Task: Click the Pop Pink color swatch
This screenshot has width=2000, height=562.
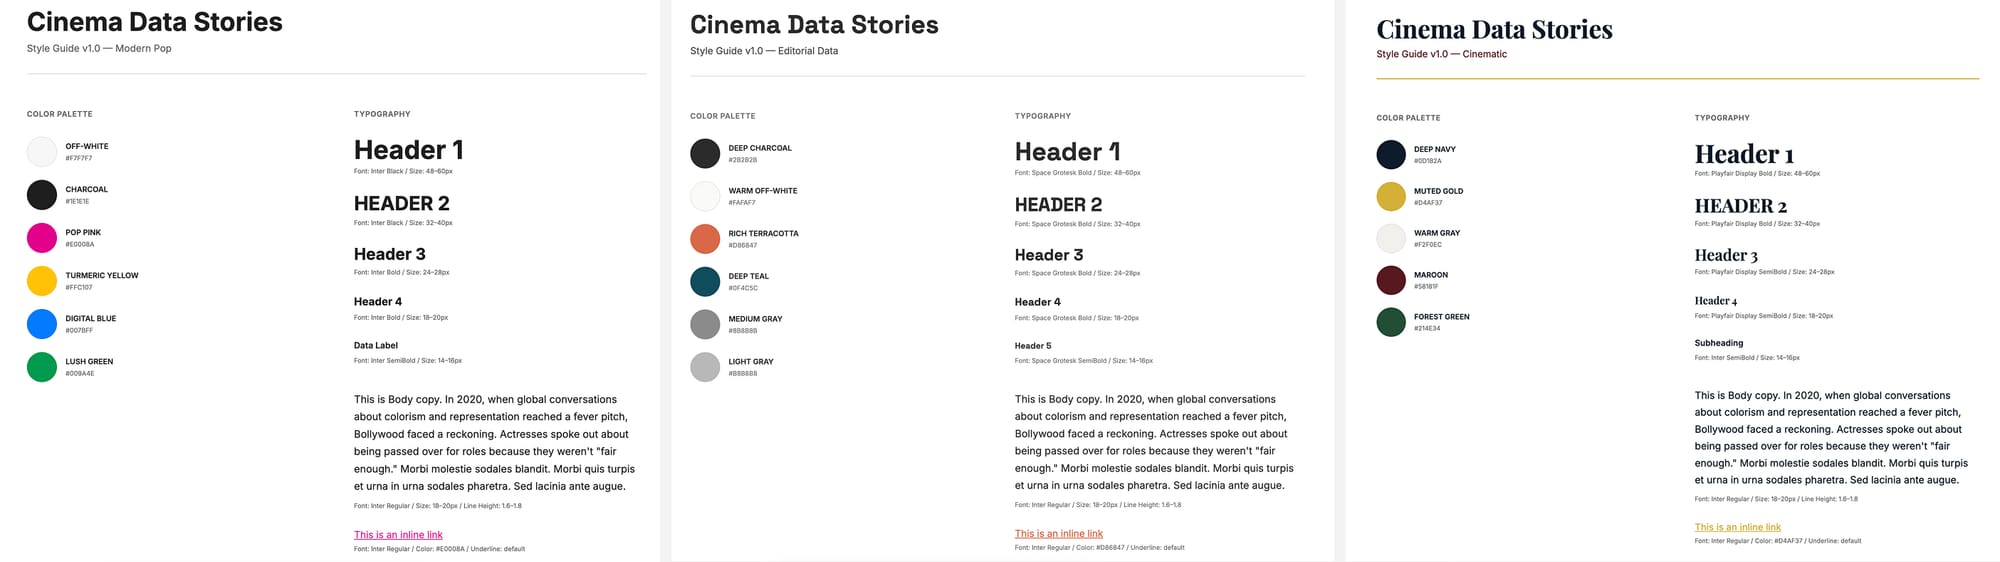Action: [x=42, y=238]
